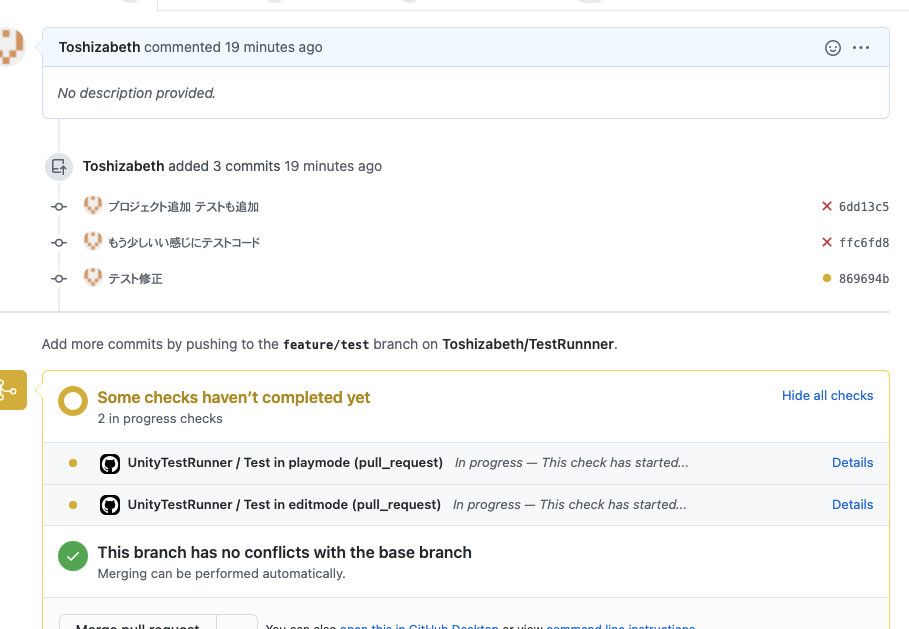The image size is (909, 629).
Task: Click the UnityTestRunner / Test in playmode check name
Action: click(285, 463)
